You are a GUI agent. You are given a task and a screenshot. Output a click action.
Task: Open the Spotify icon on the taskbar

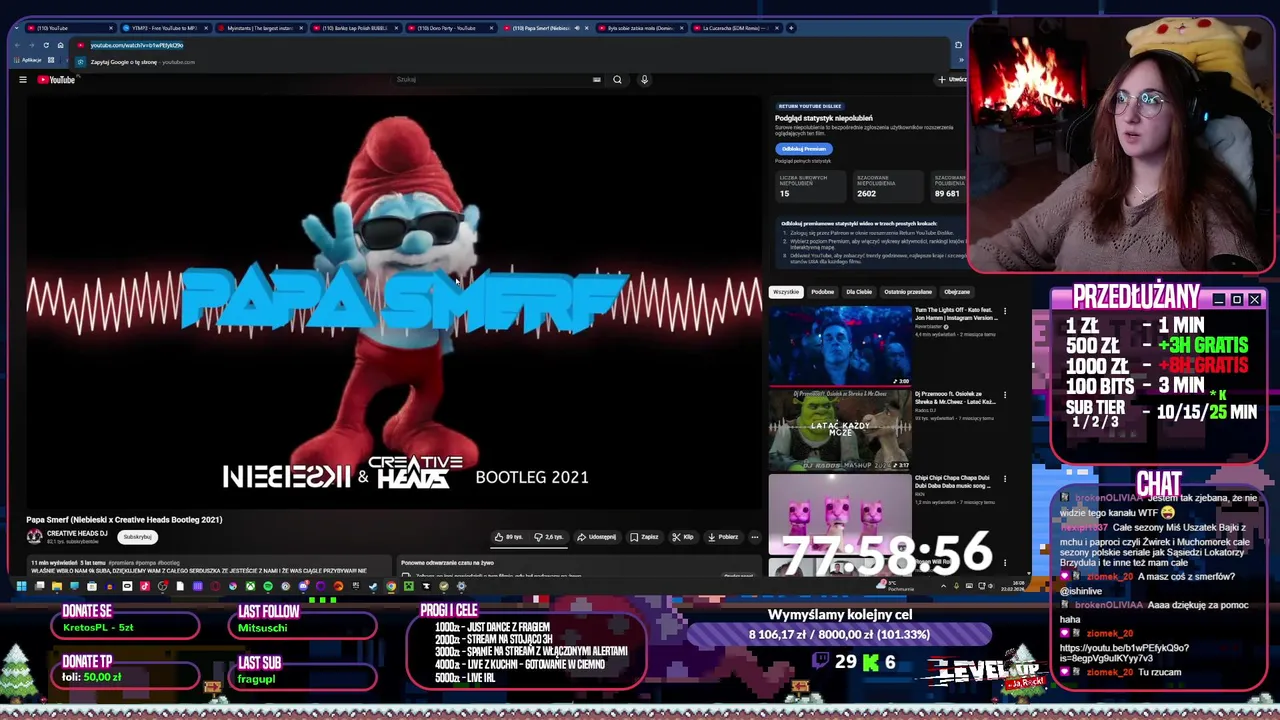pyautogui.click(x=268, y=586)
